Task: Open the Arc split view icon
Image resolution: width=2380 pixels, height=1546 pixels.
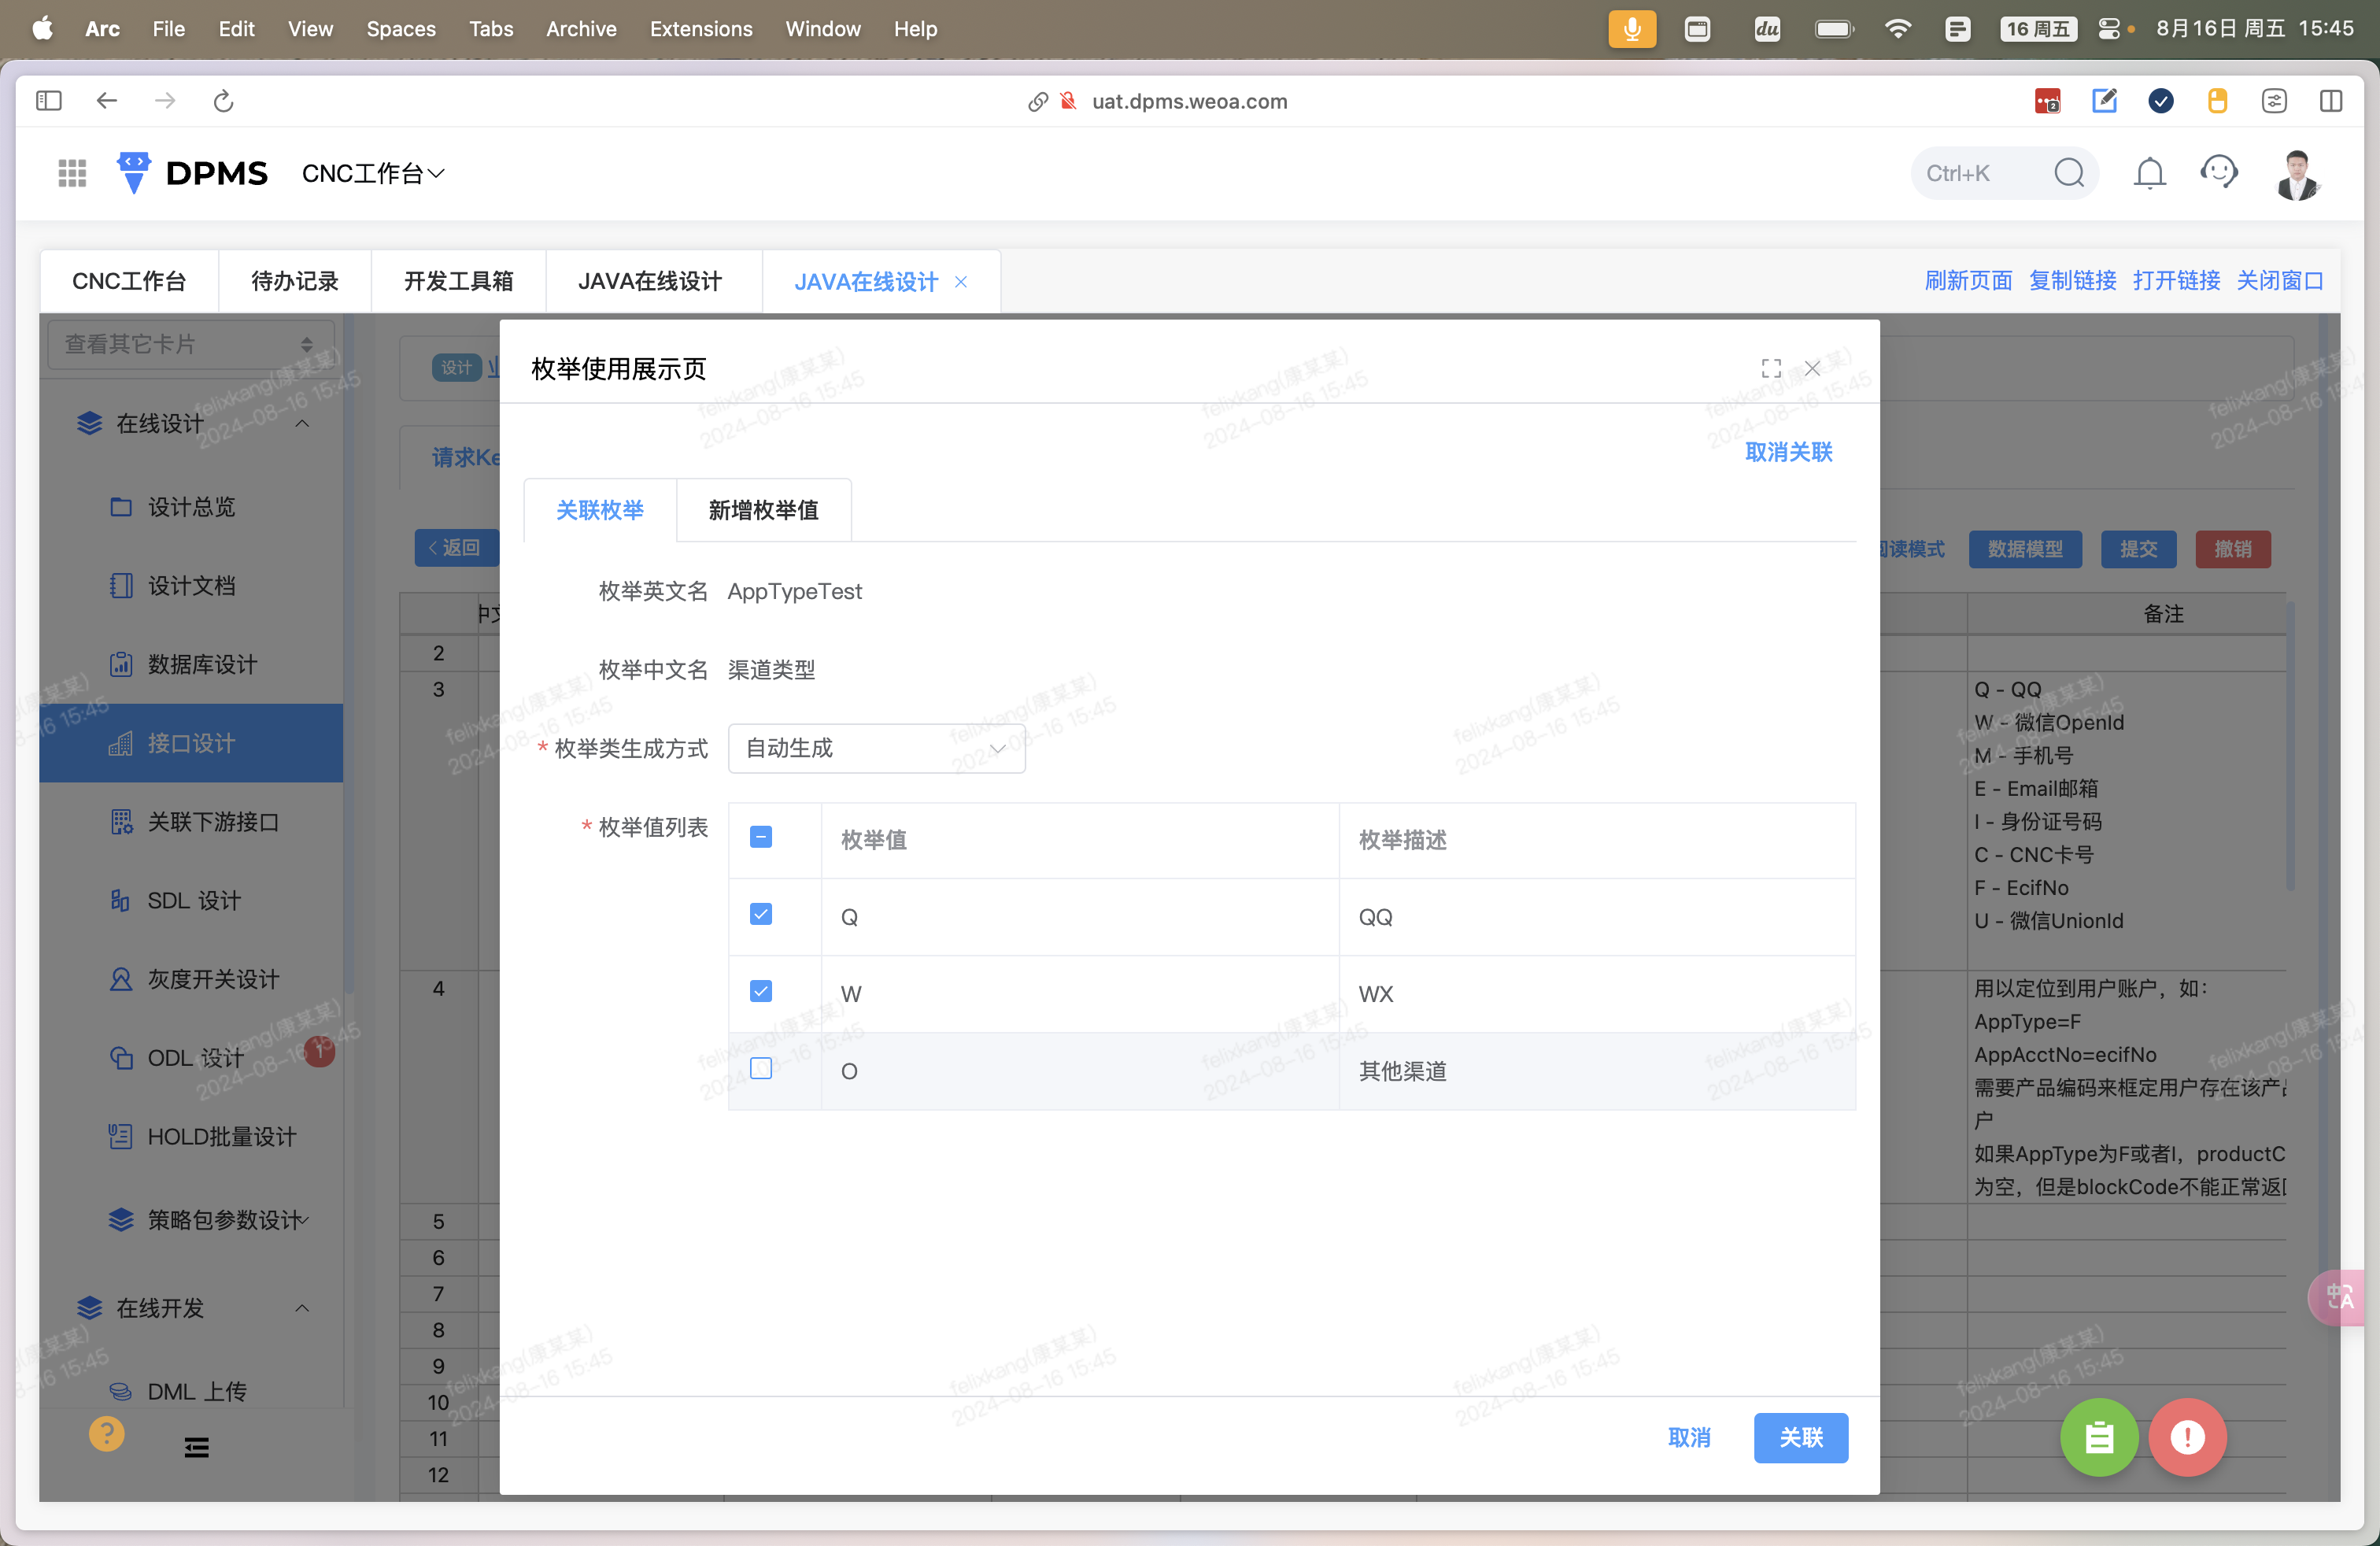Action: pyautogui.click(x=2331, y=101)
